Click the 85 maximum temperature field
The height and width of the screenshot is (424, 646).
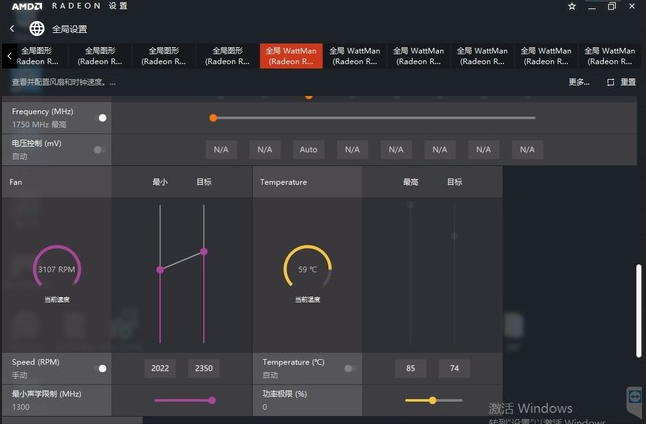click(x=410, y=368)
